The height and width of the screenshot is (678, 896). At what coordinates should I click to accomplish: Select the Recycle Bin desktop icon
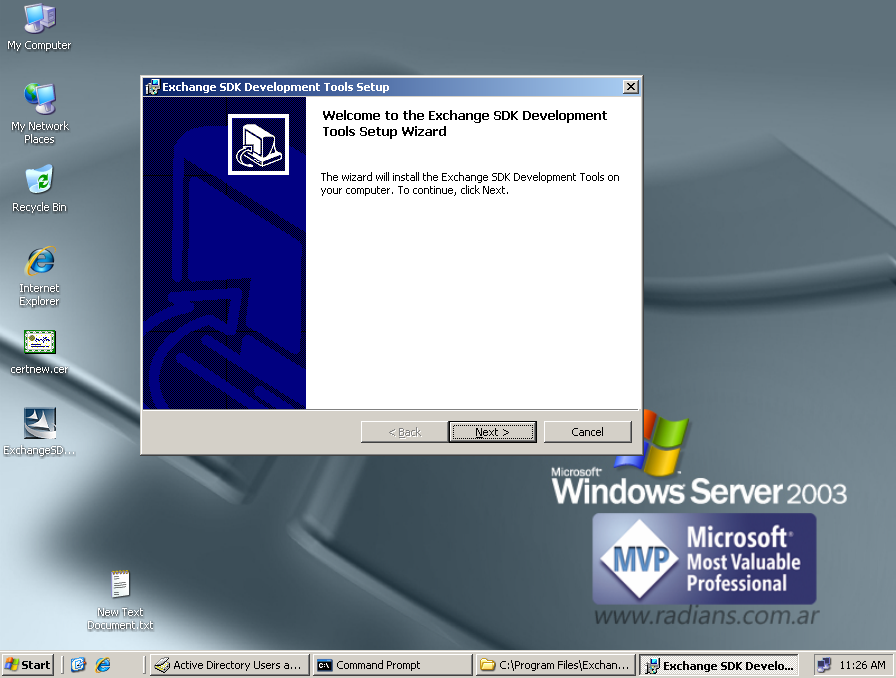39,181
